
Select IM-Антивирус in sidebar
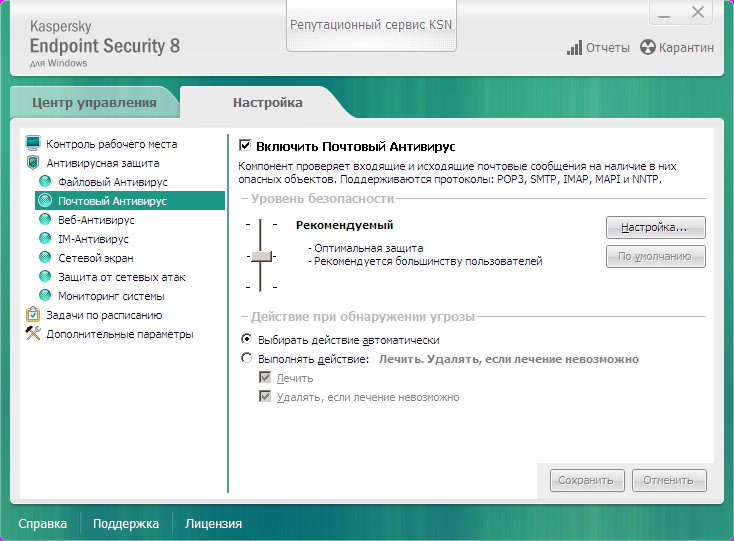tap(93, 239)
